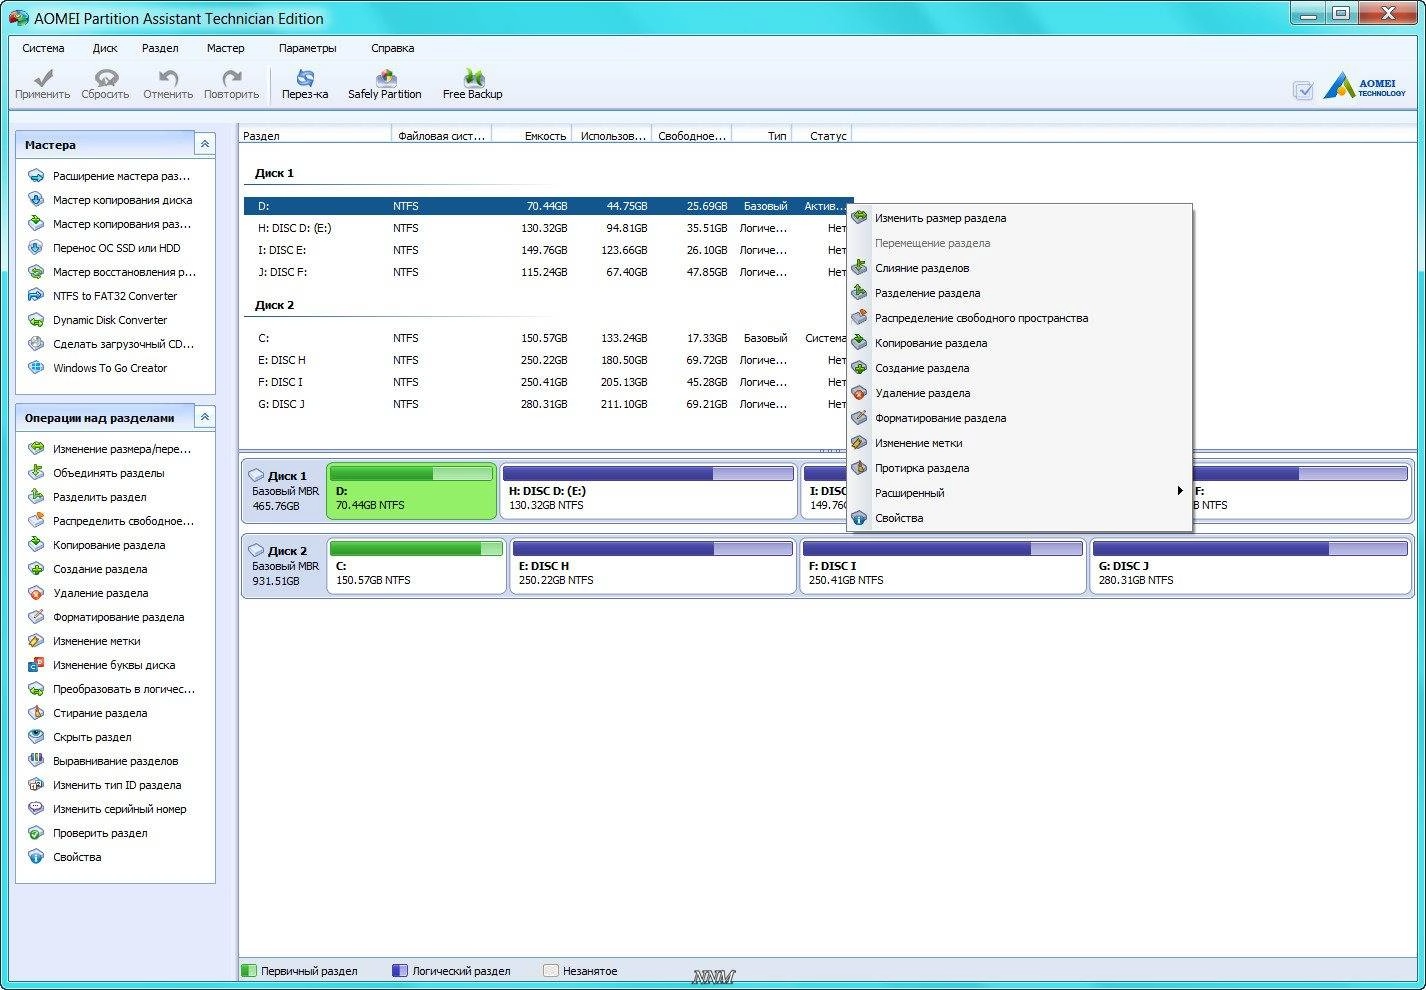Viewport: 1426px width, 990px height.
Task: Click Удаление раздела in context menu
Action: coord(1019,393)
